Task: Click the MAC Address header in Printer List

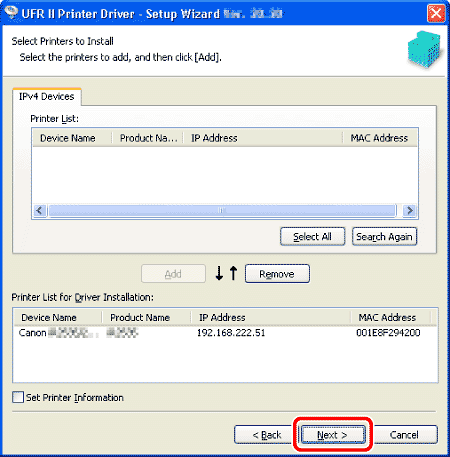Action: tap(379, 138)
